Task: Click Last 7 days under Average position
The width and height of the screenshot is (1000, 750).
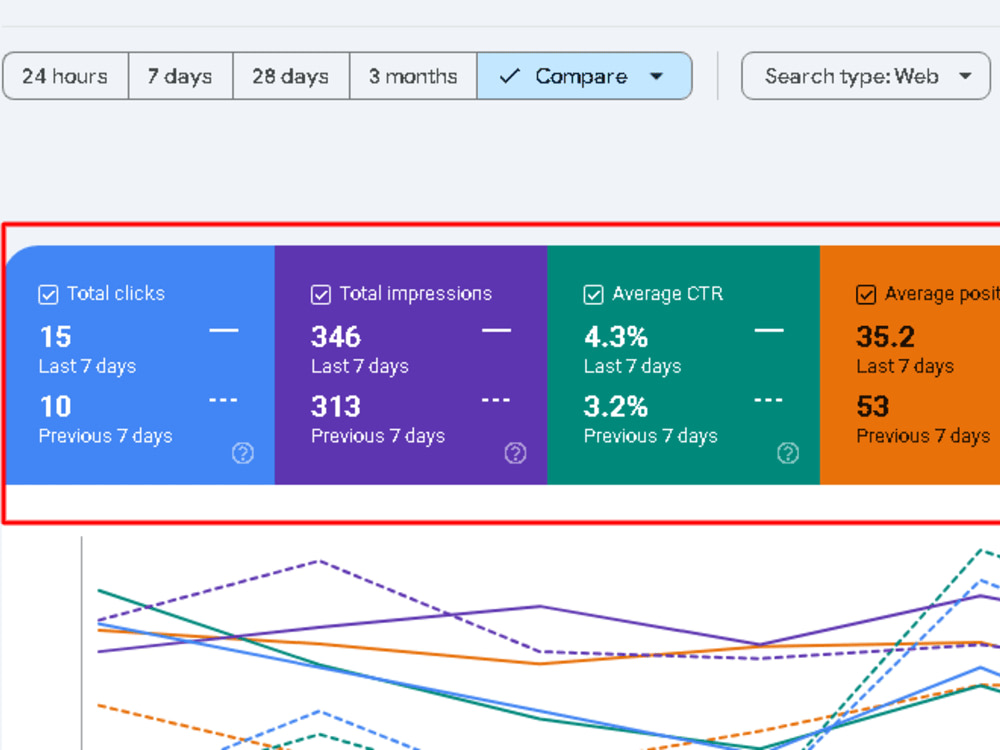Action: 905,367
